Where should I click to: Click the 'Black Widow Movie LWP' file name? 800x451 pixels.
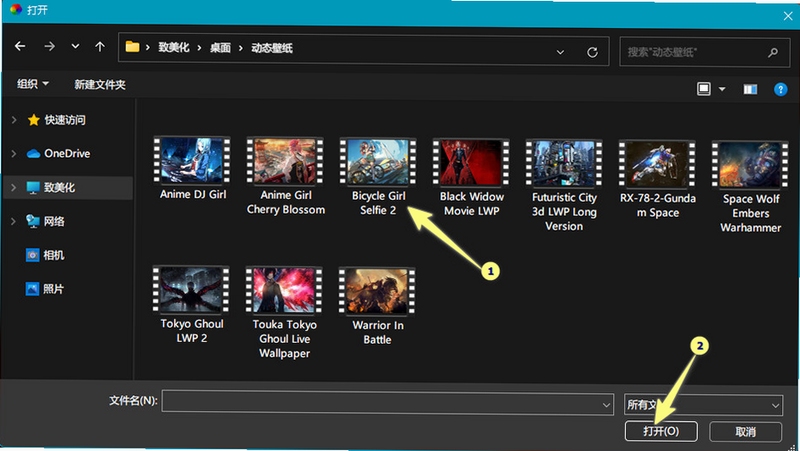click(x=472, y=204)
